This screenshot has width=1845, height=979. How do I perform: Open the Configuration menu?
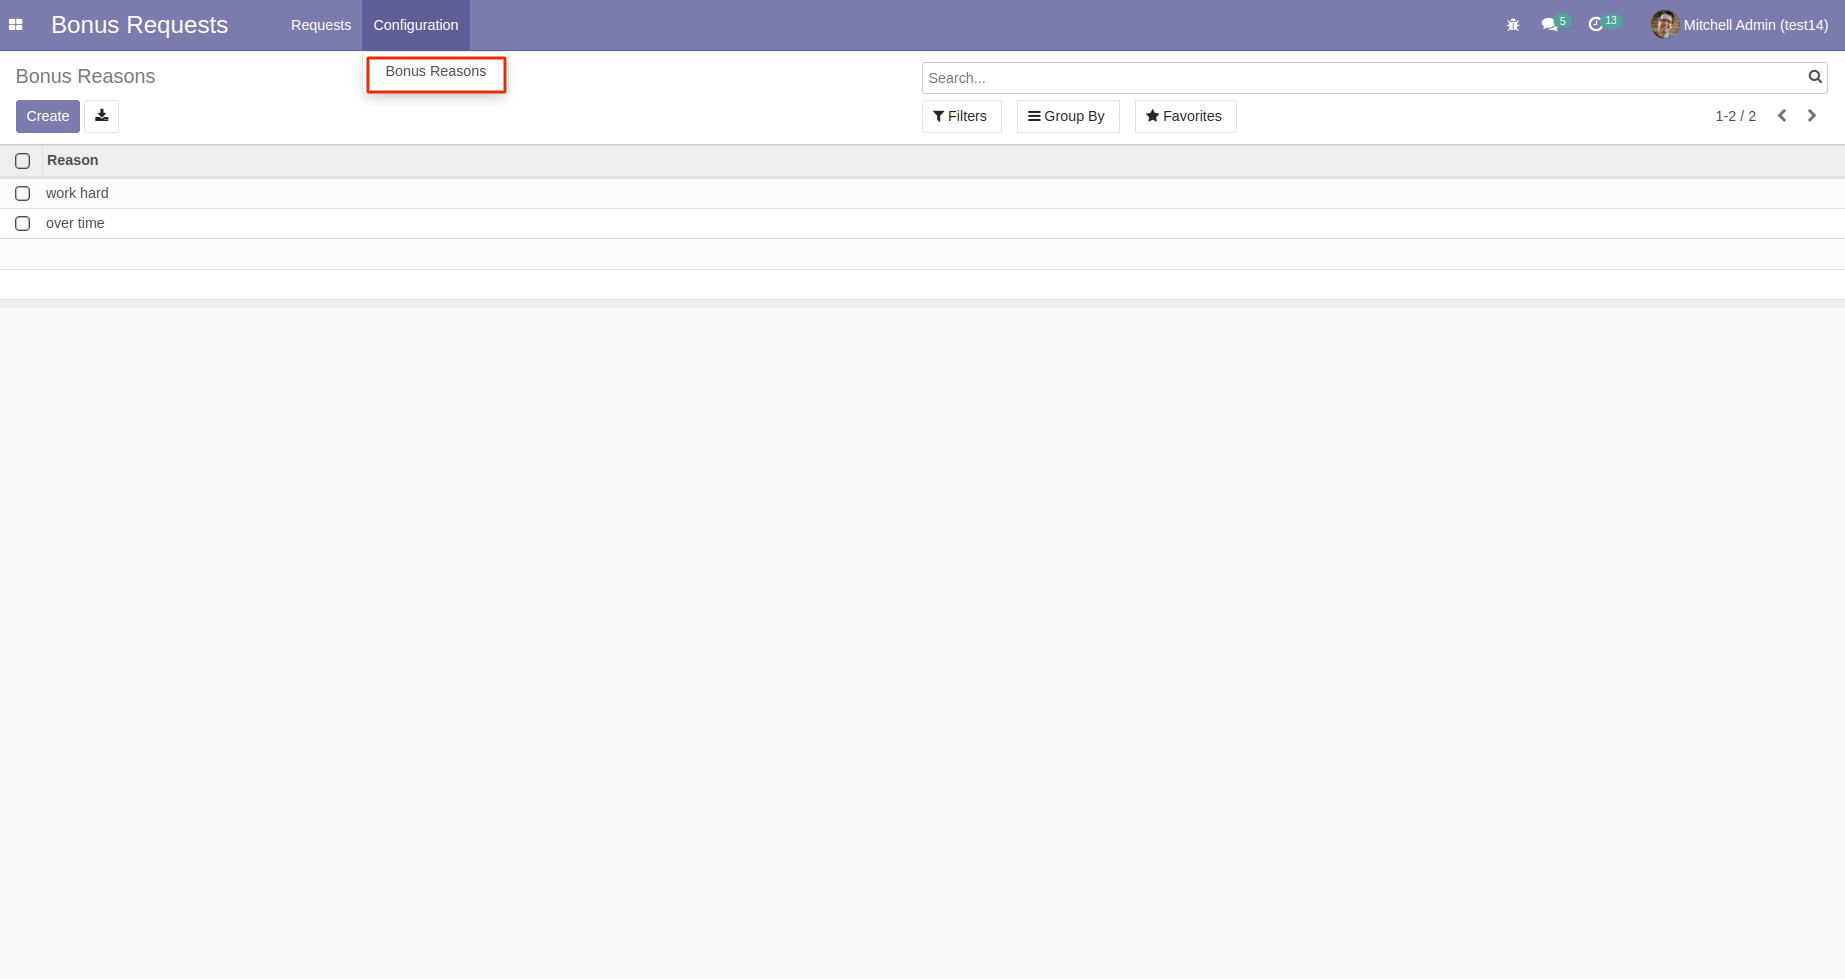click(416, 25)
